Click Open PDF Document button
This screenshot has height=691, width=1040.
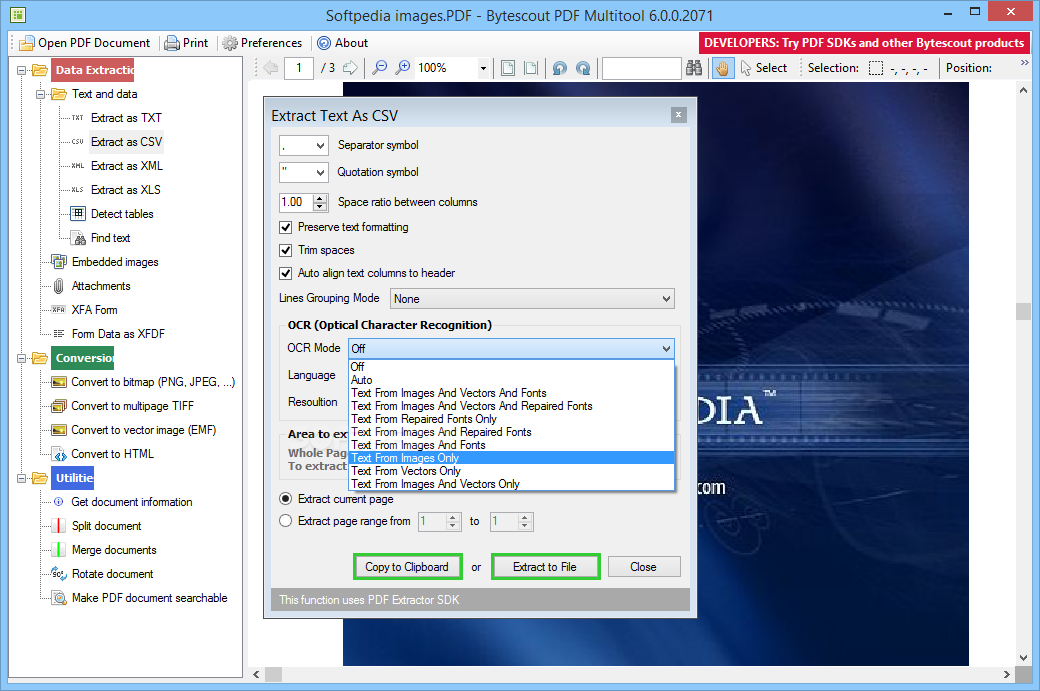click(x=85, y=43)
